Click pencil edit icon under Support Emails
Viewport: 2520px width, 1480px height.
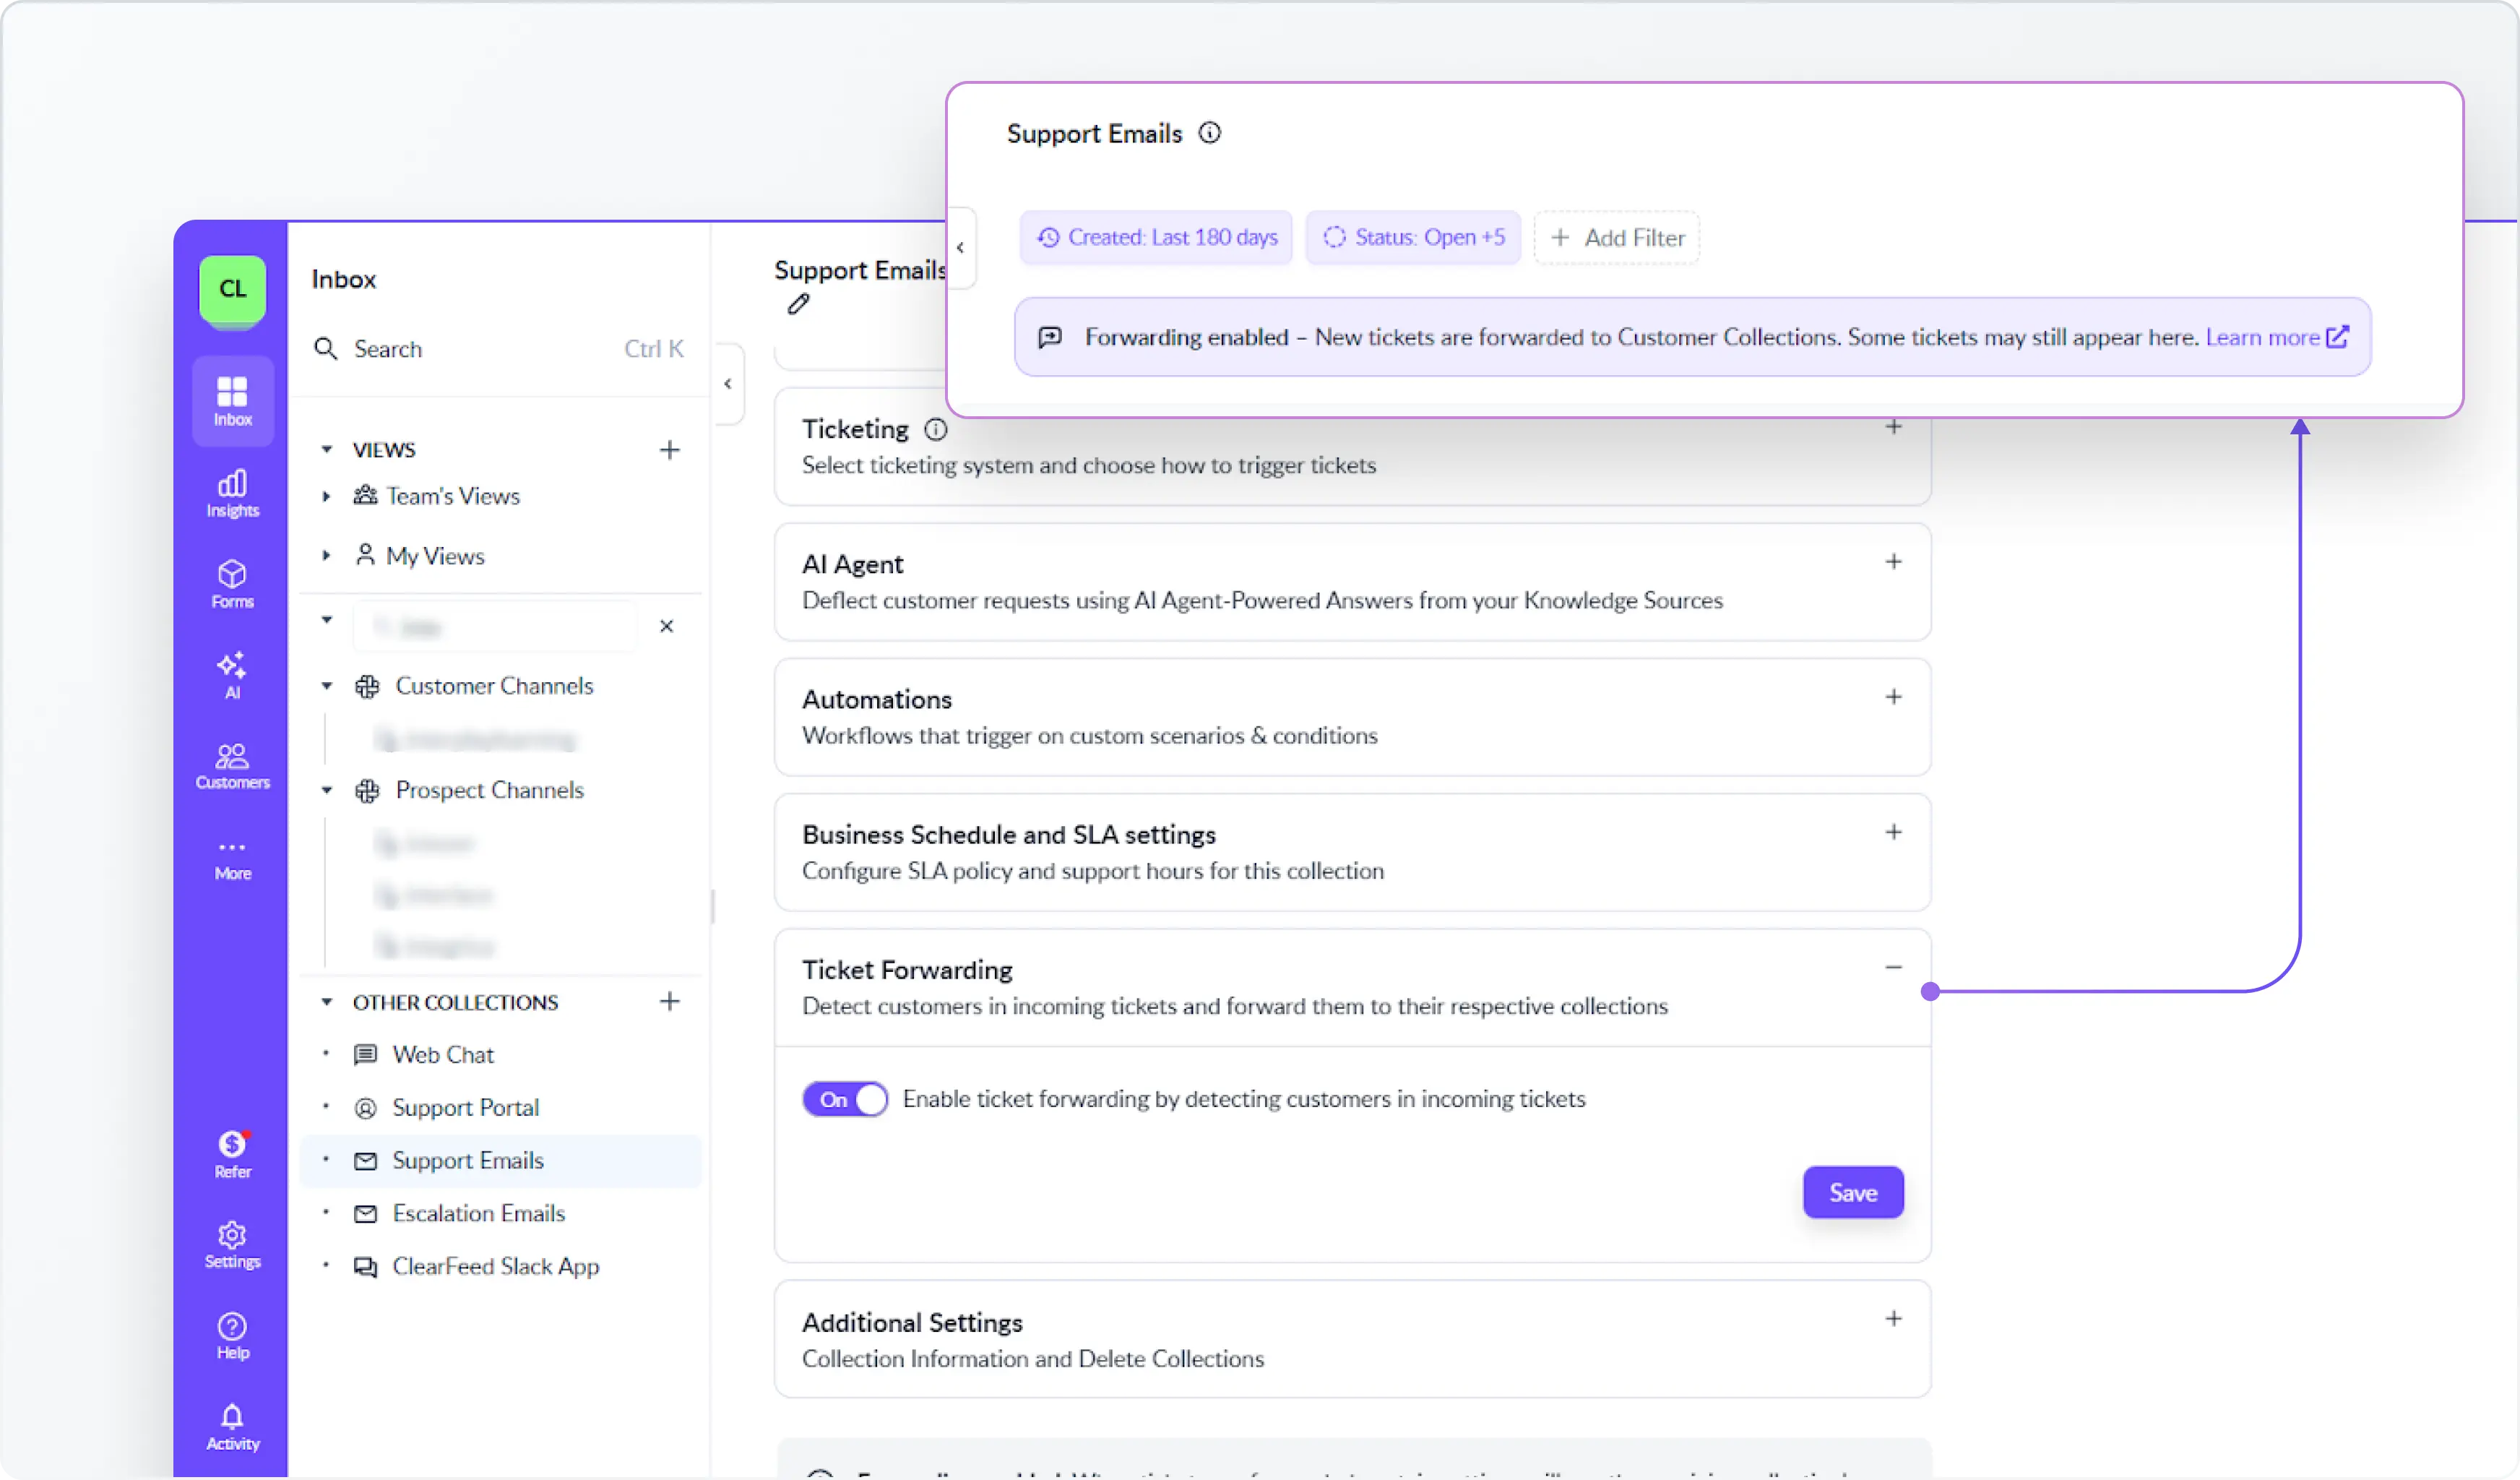(x=798, y=304)
